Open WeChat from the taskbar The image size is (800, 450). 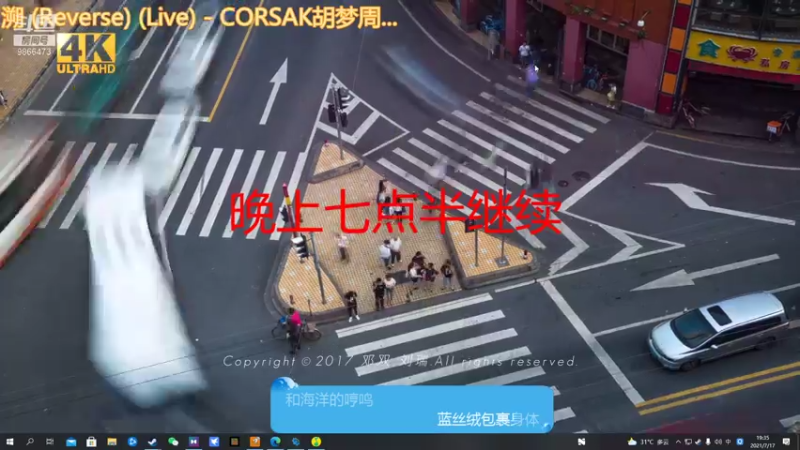coord(173,442)
